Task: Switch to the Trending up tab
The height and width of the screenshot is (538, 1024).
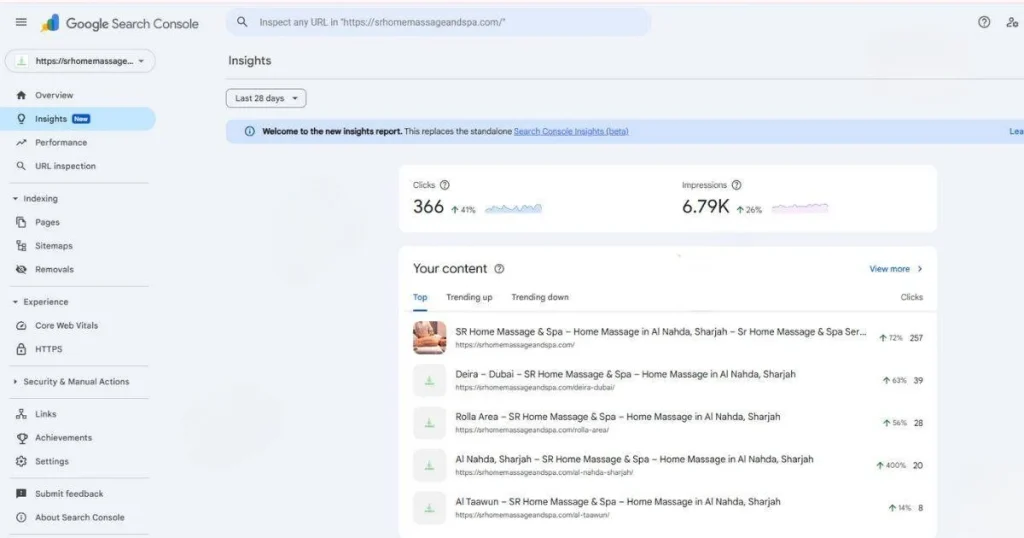Action: pyautogui.click(x=469, y=298)
